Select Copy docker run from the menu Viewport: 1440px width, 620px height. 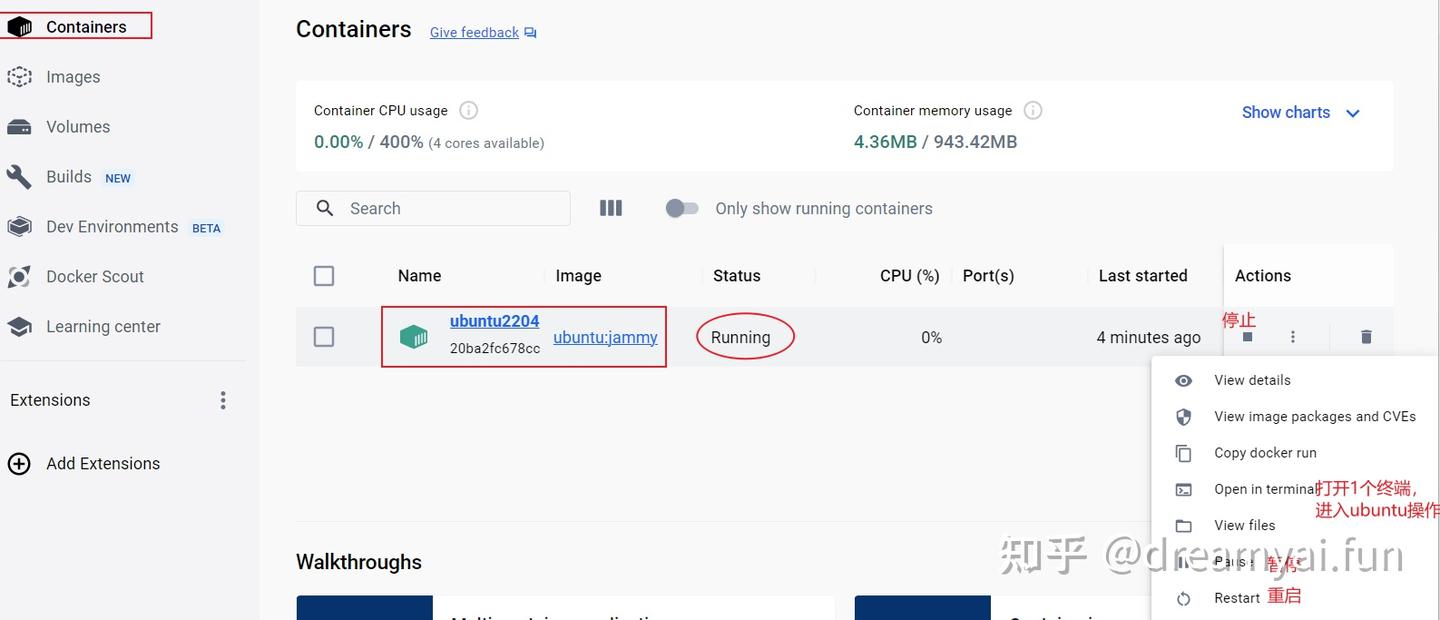[1265, 453]
